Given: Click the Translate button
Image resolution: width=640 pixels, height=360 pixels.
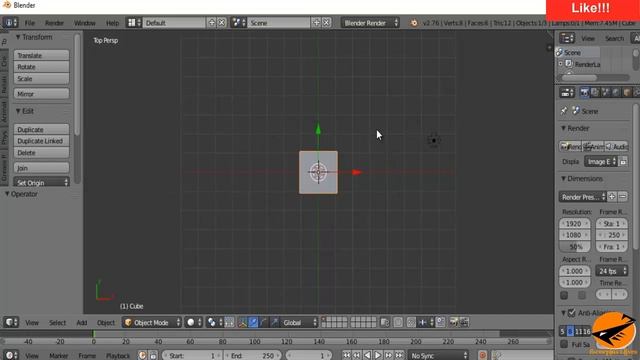Looking at the screenshot, I should pyautogui.click(x=41, y=55).
